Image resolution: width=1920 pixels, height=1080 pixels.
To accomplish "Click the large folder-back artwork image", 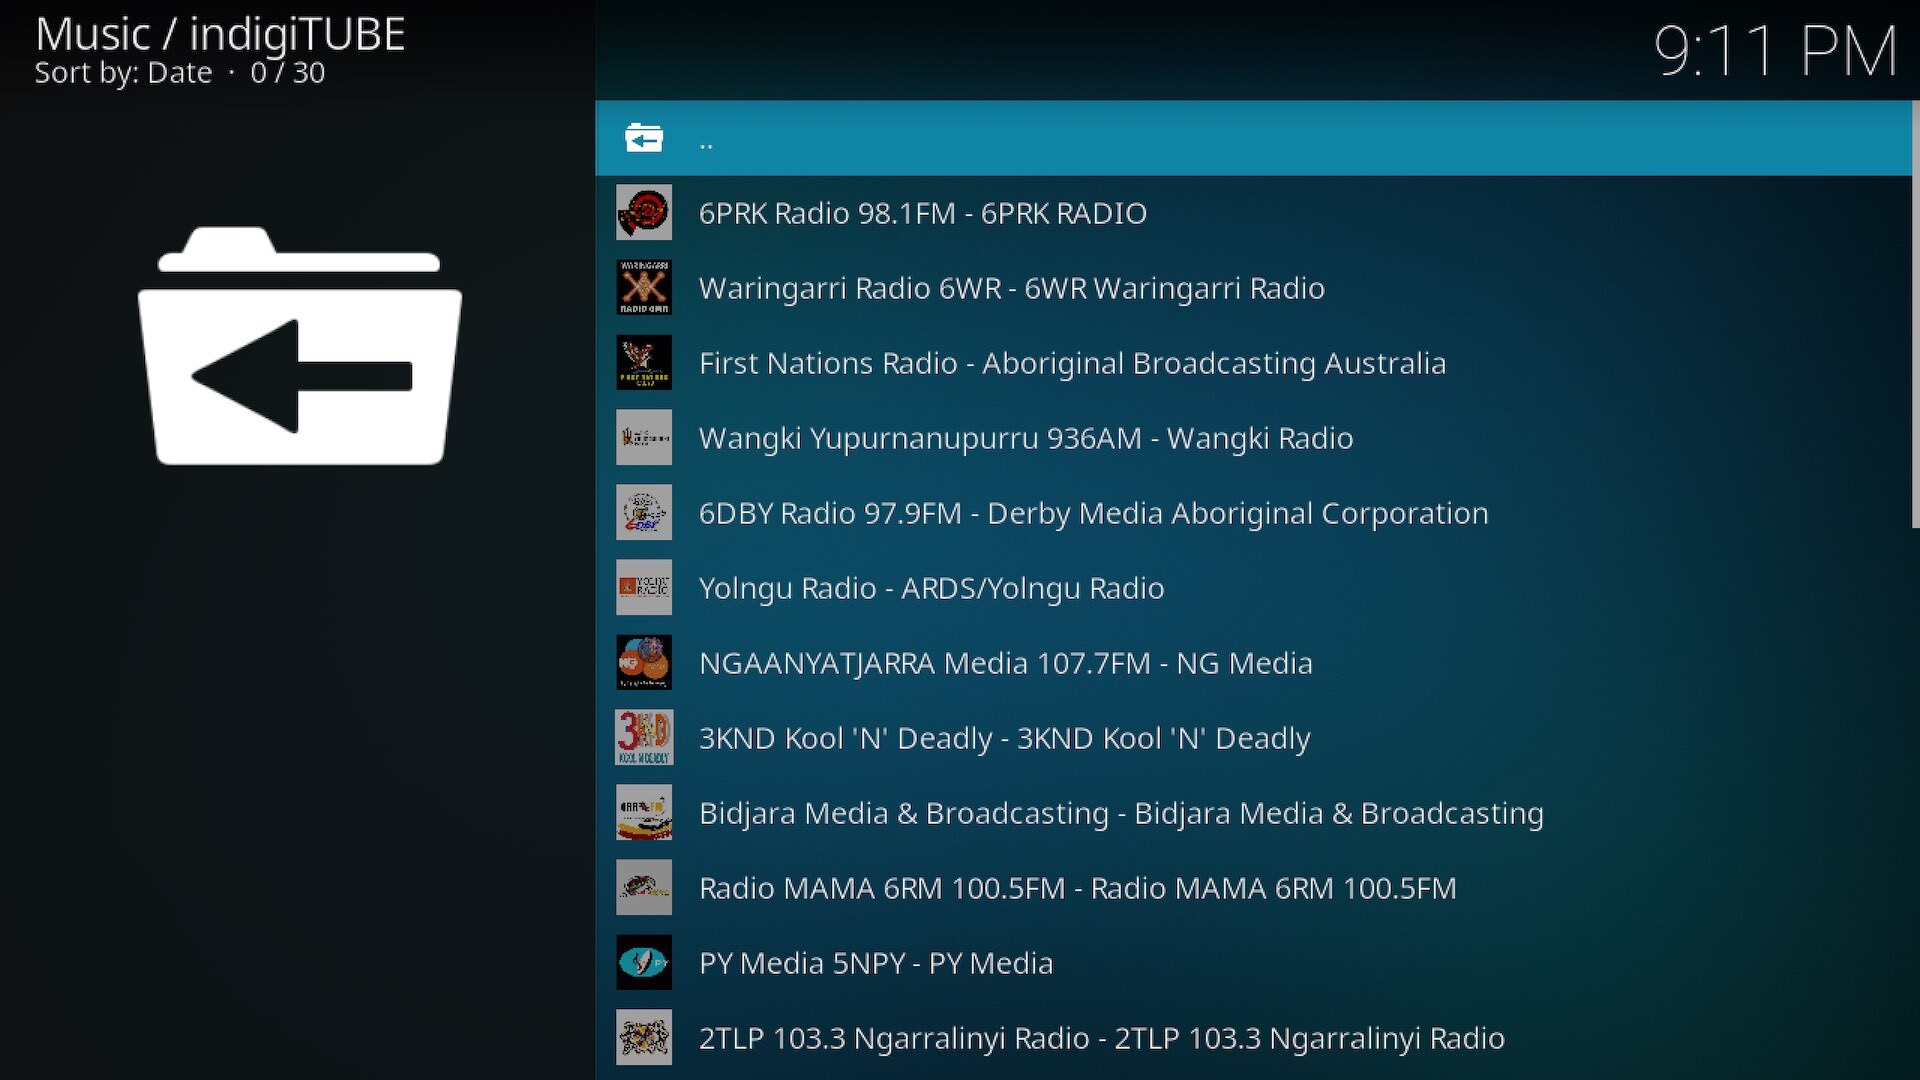I will 299,347.
